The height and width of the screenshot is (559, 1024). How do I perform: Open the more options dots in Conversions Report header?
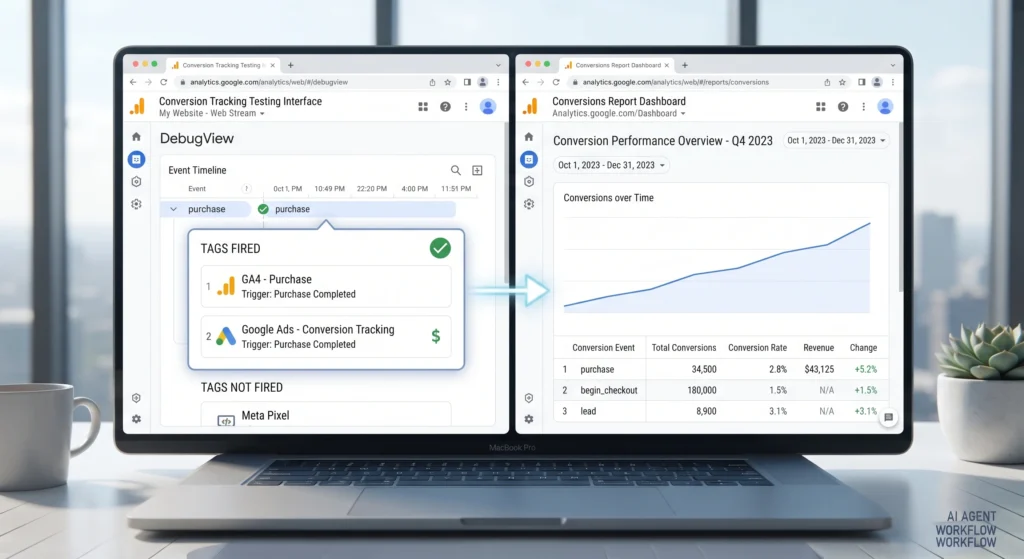click(x=863, y=106)
